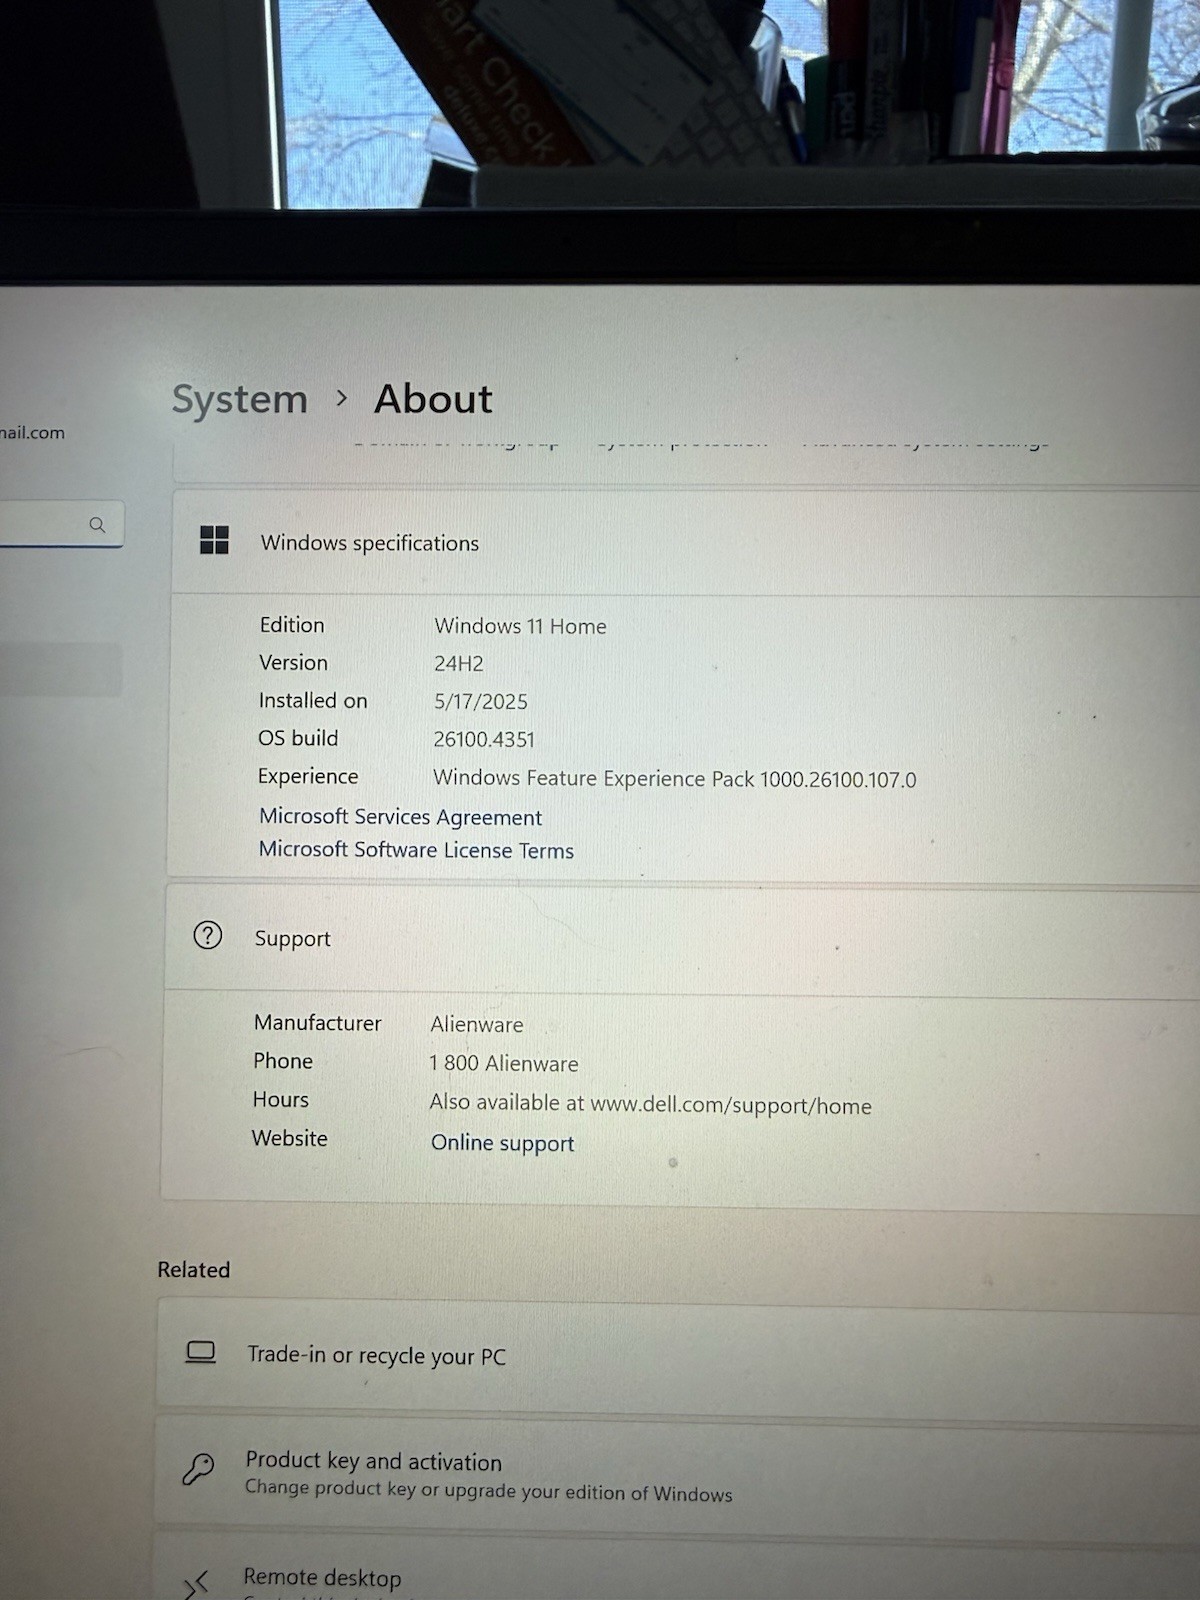Image resolution: width=1200 pixels, height=1600 pixels.
Task: Click the 'About' page title
Action: [x=433, y=399]
